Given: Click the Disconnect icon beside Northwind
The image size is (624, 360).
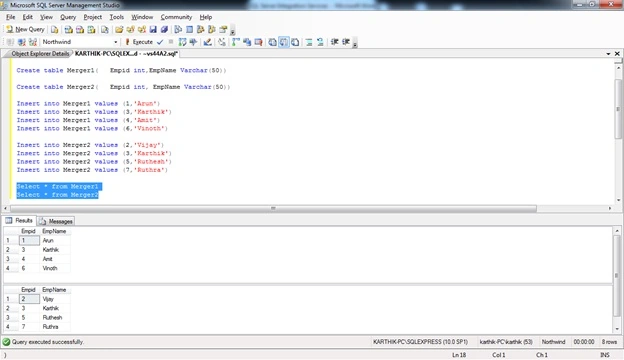Looking at the screenshot, I should point(22,42).
